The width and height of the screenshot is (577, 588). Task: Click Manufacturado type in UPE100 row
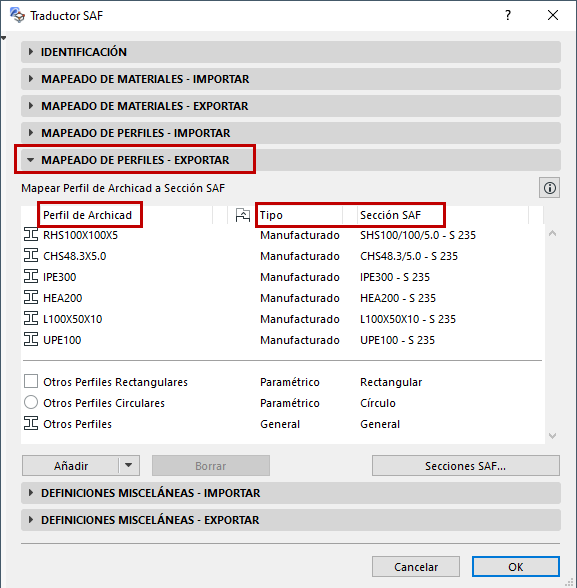click(300, 340)
